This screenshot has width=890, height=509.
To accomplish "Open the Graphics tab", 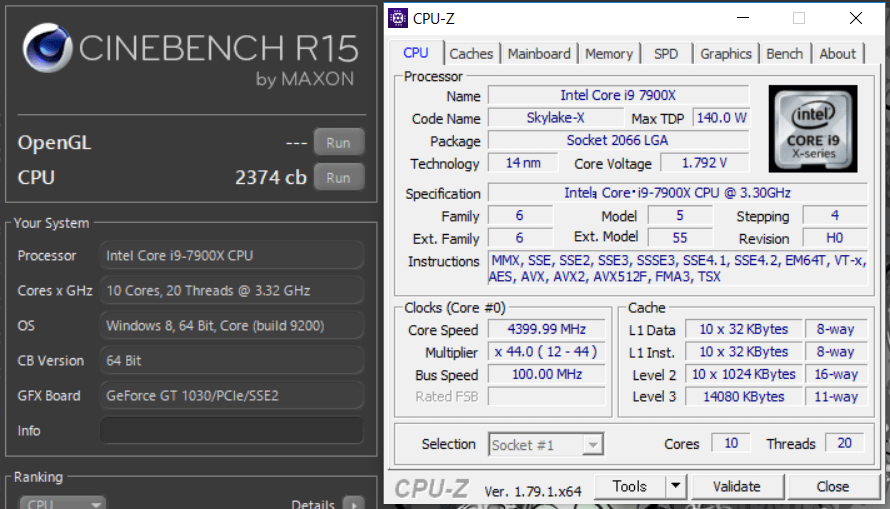I will 725,54.
